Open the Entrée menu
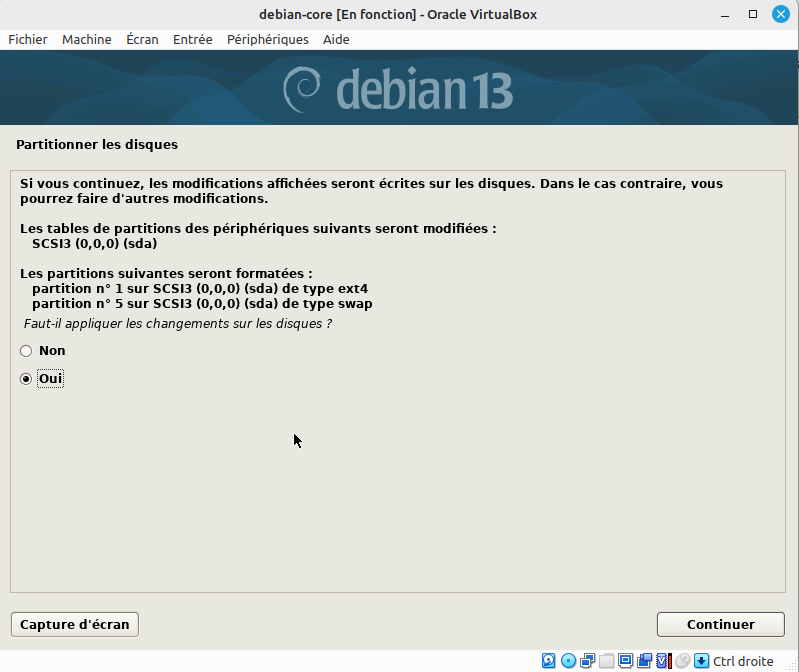 [x=192, y=39]
